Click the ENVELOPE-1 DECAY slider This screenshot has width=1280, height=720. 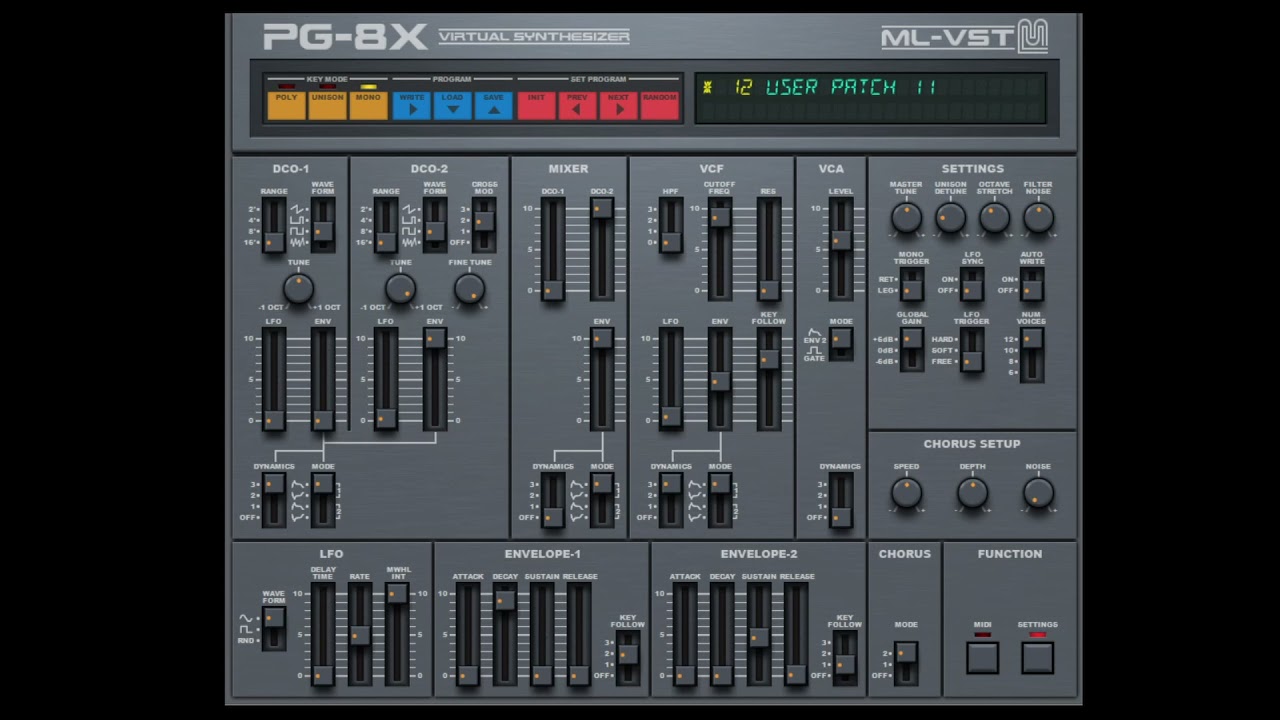(x=504, y=635)
